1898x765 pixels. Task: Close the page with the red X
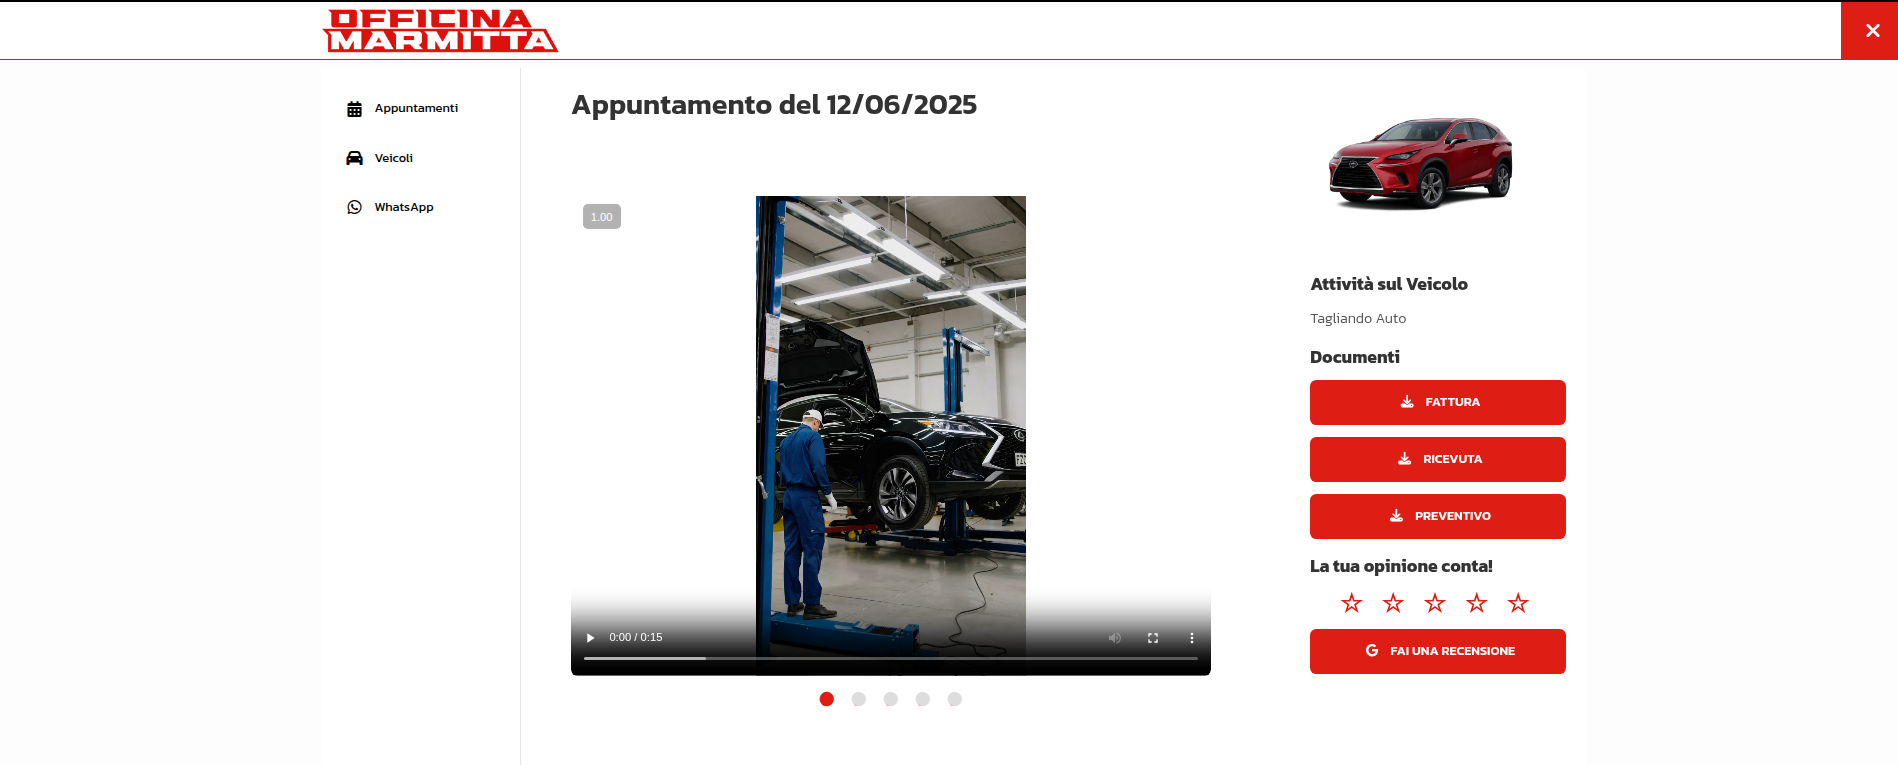pos(1872,30)
